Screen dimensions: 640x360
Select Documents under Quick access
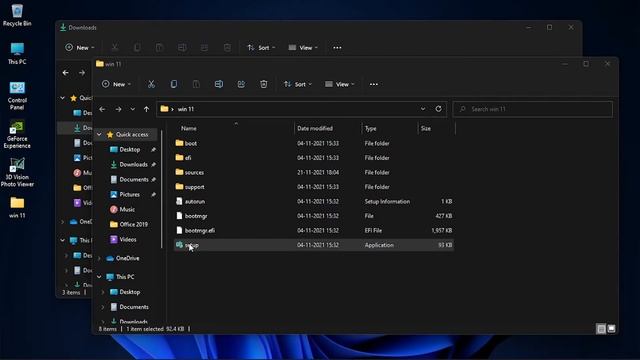click(133, 180)
